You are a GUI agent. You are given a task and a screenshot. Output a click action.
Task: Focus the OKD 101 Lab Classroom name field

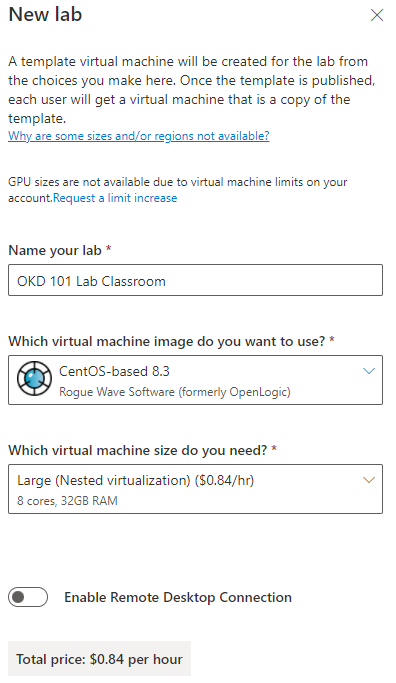coord(196,280)
